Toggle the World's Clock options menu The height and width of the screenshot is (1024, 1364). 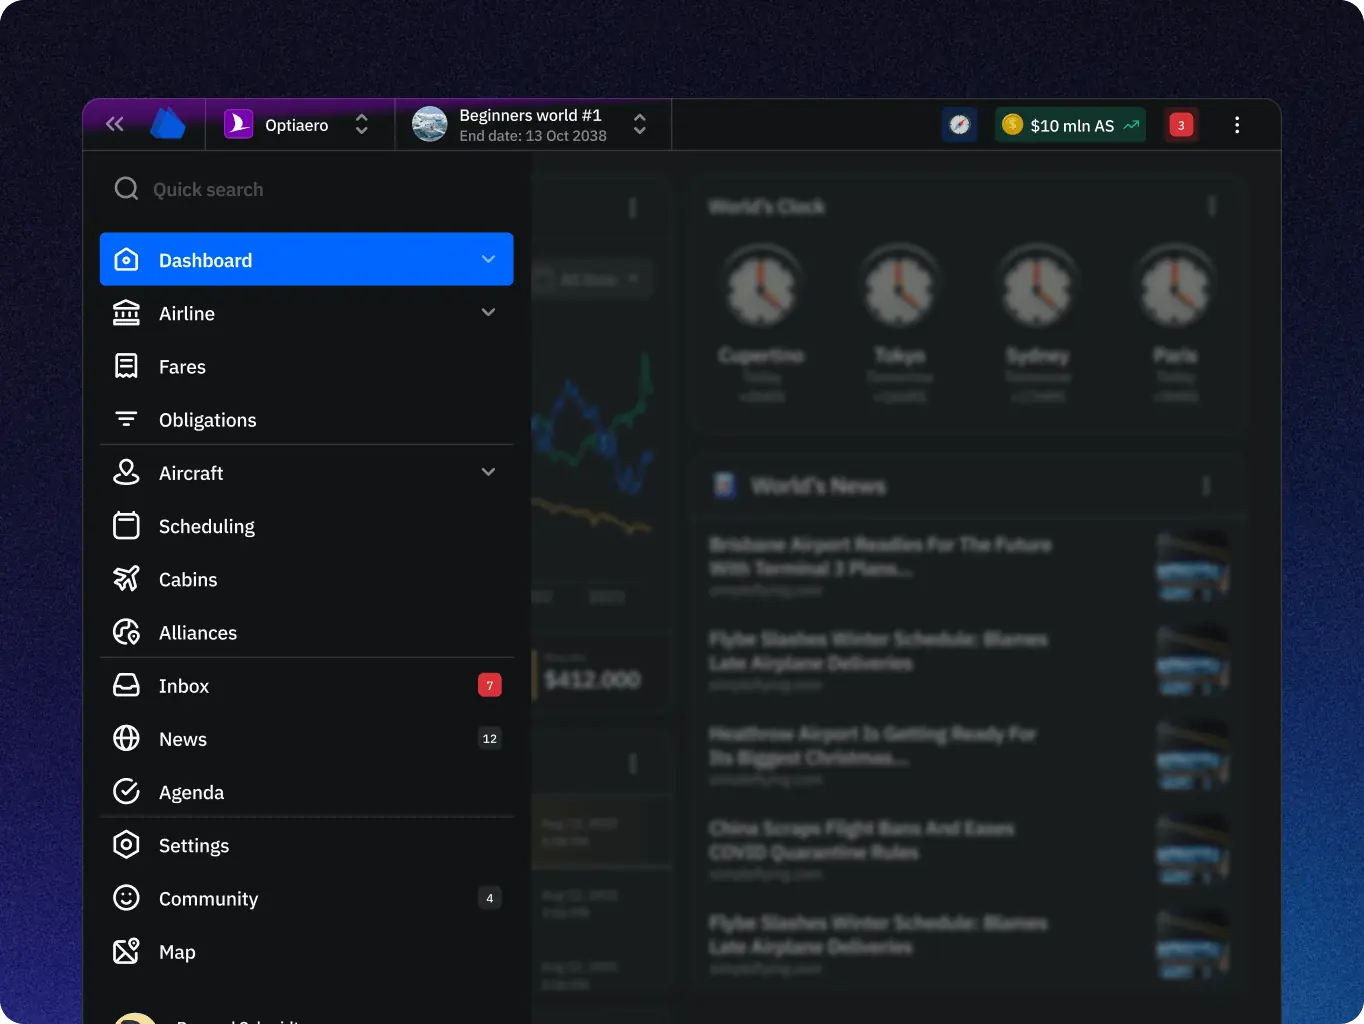1212,205
